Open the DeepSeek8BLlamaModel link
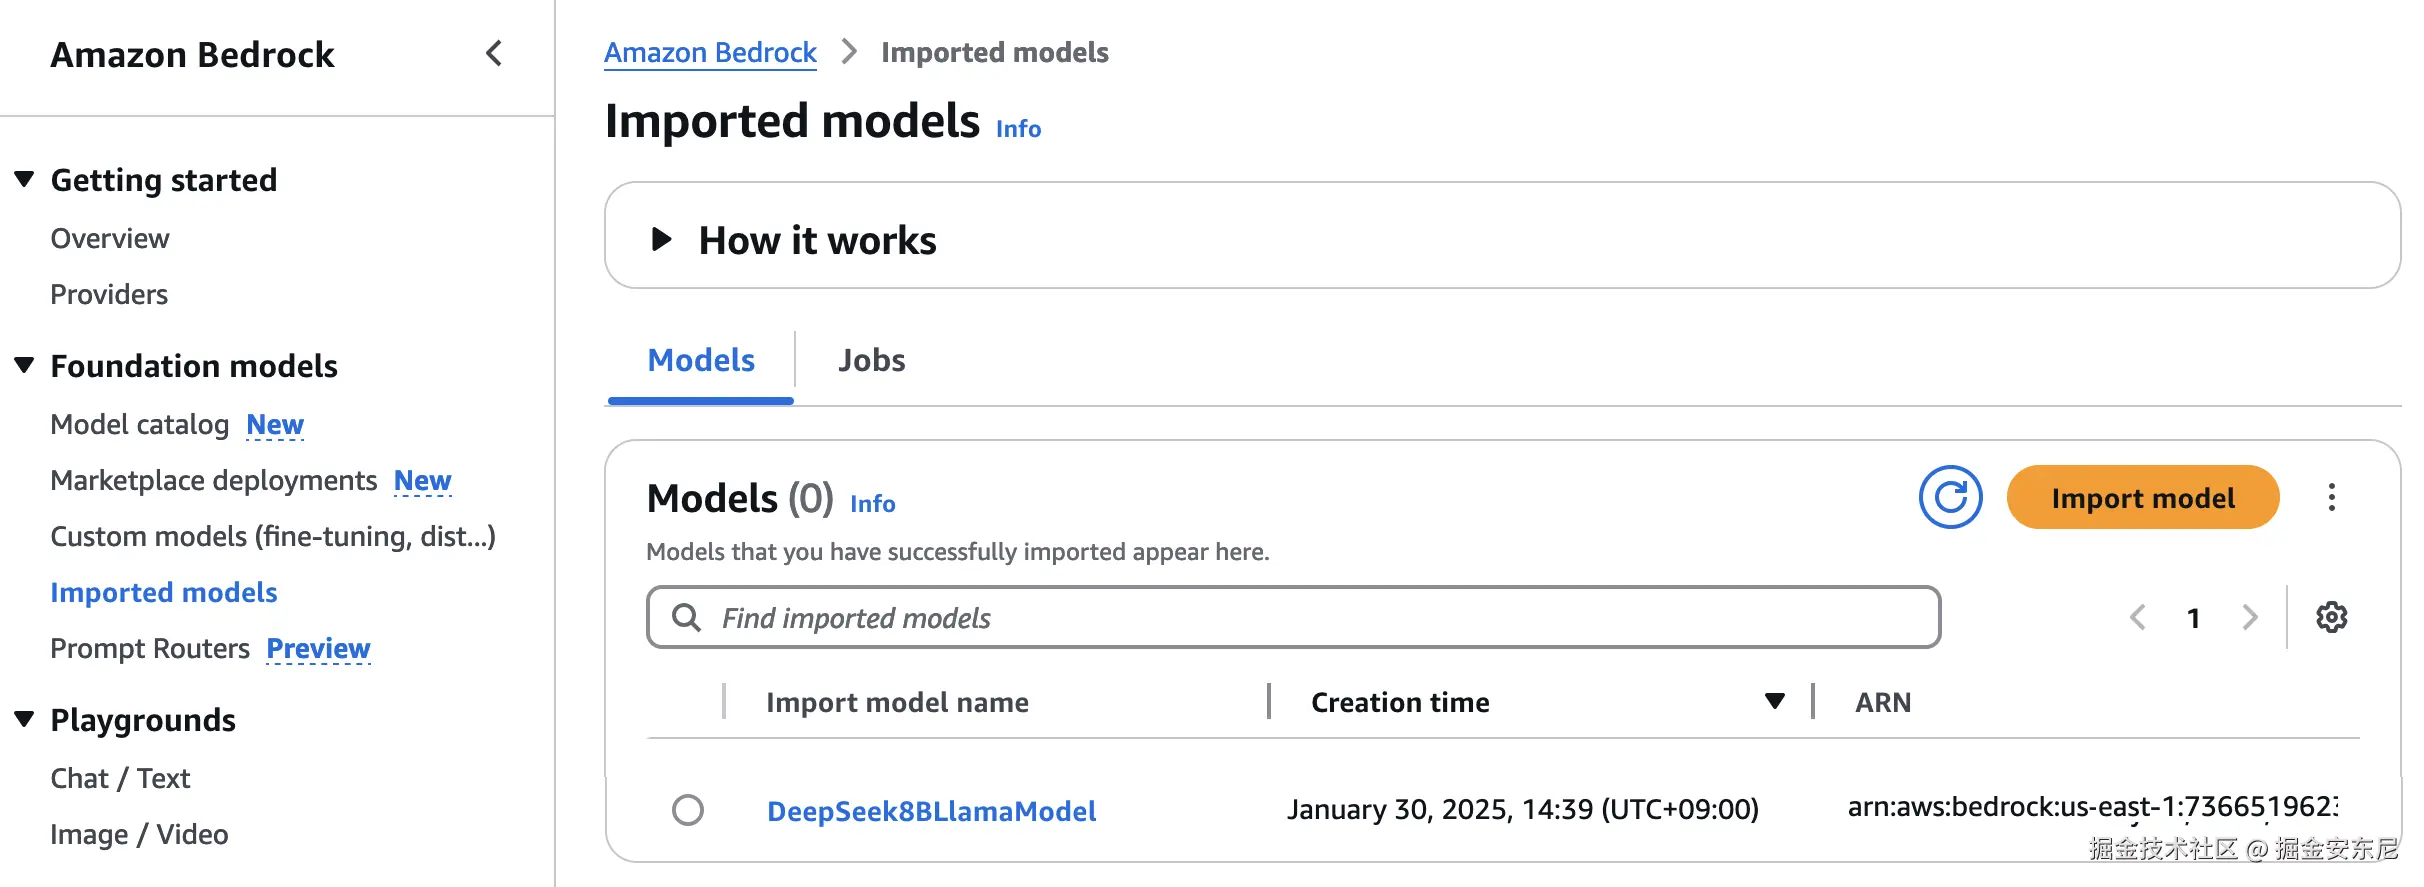Screen dimensions: 2424x887 click(931, 811)
